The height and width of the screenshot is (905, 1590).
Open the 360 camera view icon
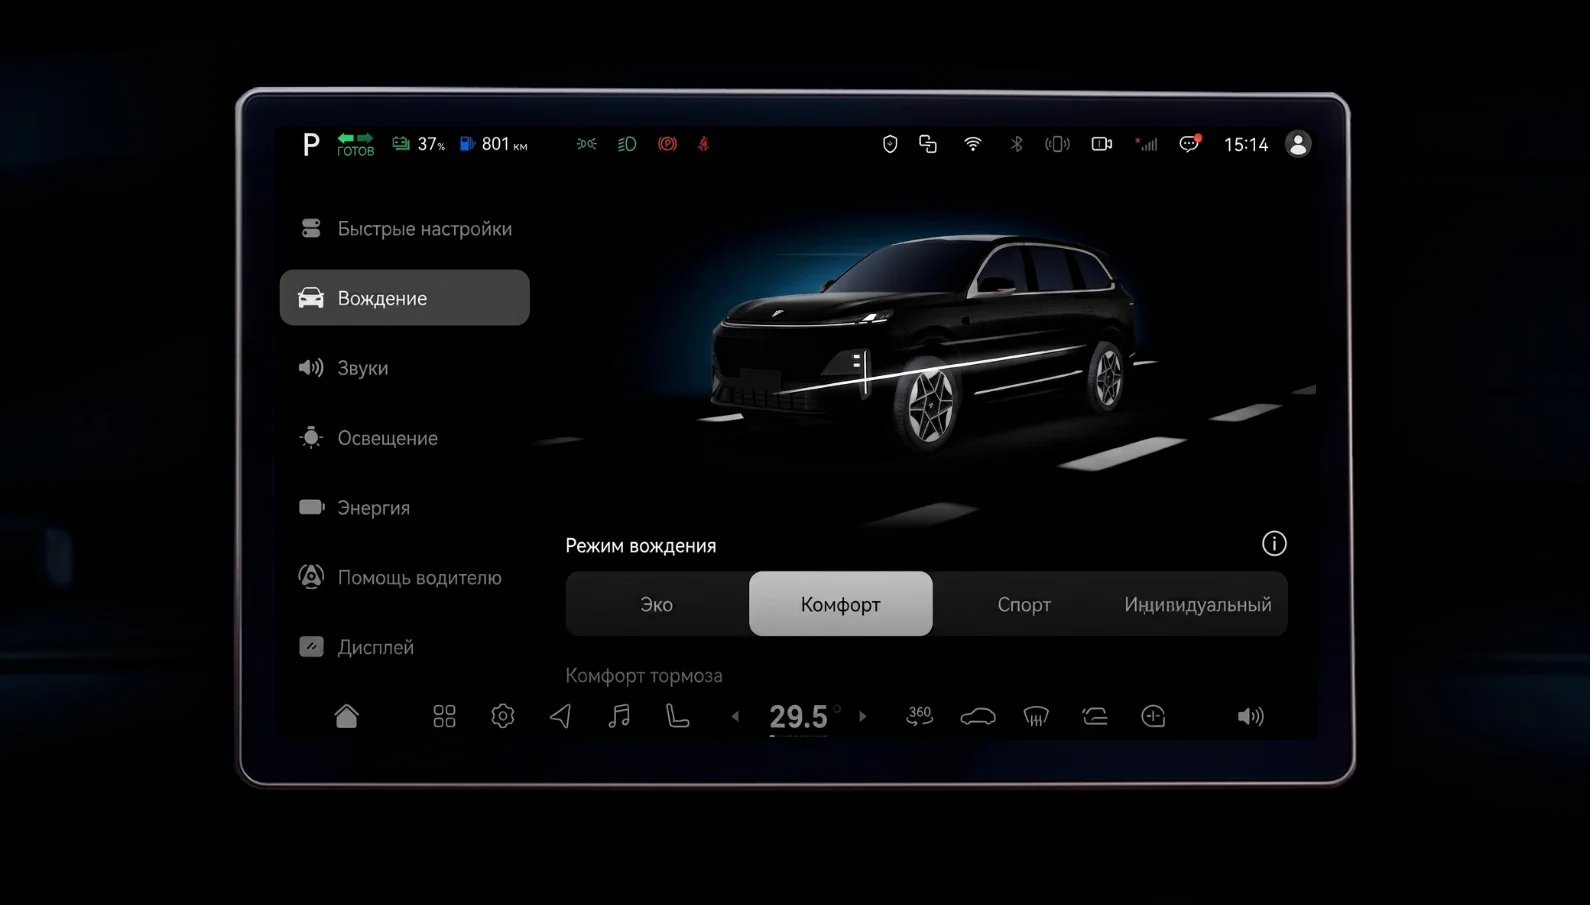pos(919,716)
